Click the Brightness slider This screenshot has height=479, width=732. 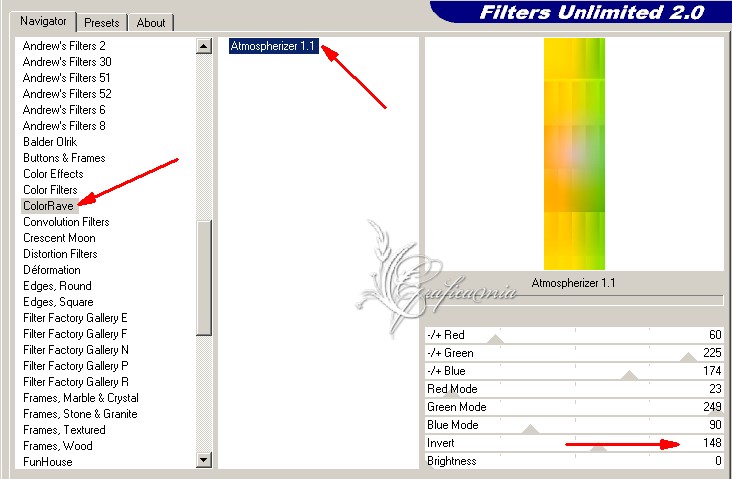pyautogui.click(x=574, y=461)
